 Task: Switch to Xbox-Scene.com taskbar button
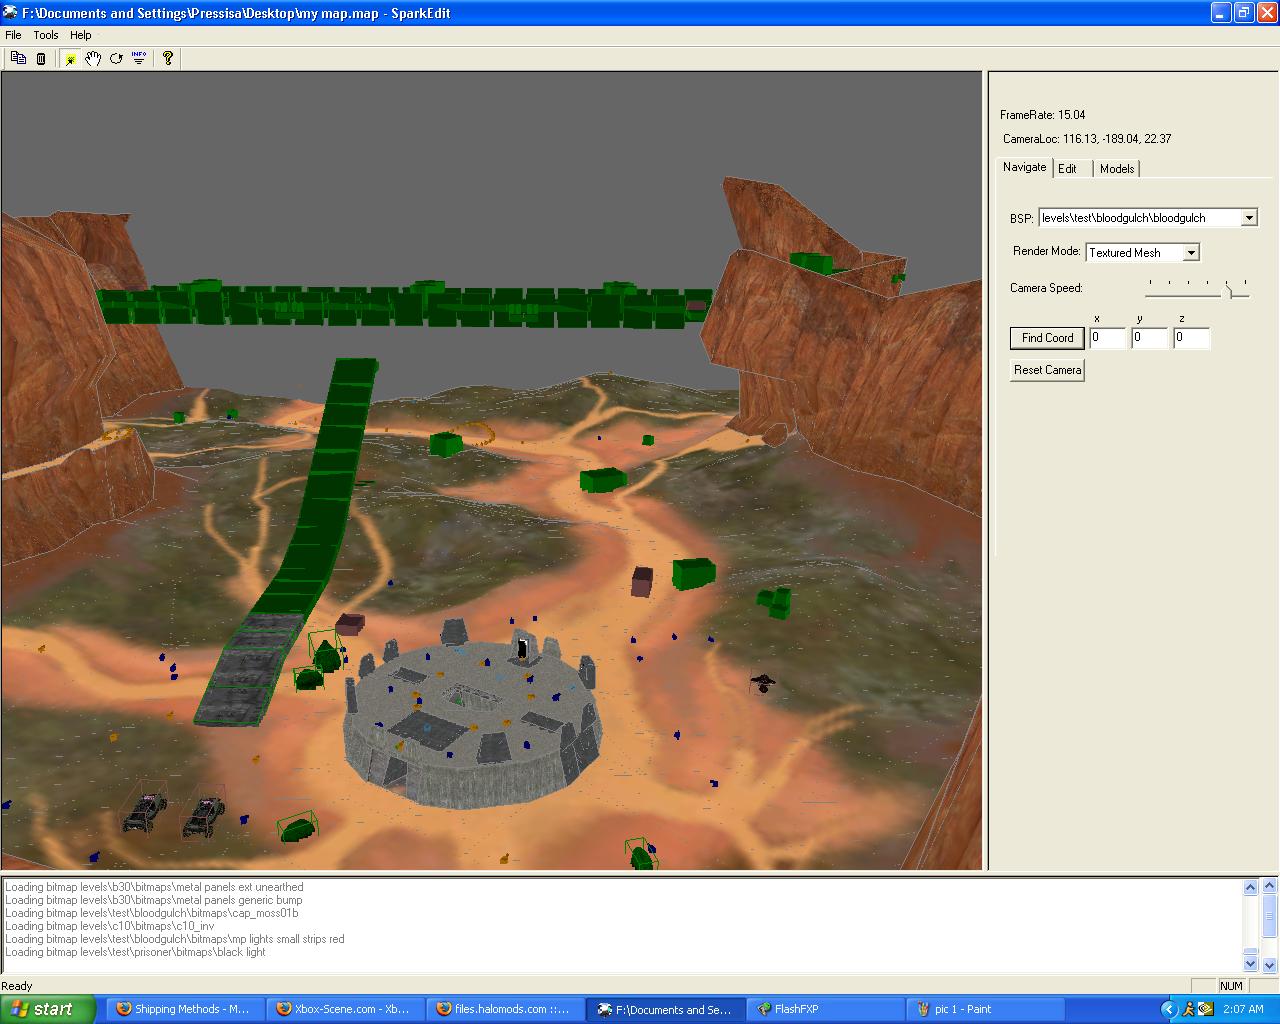point(344,1009)
